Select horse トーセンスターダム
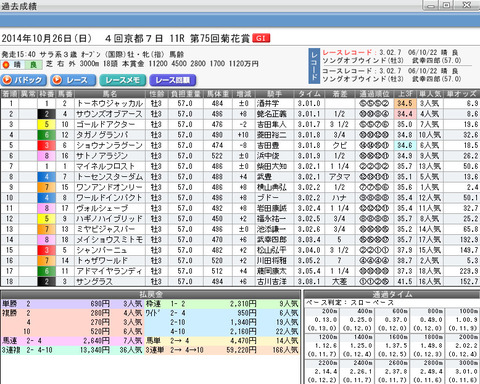 pos(110,177)
